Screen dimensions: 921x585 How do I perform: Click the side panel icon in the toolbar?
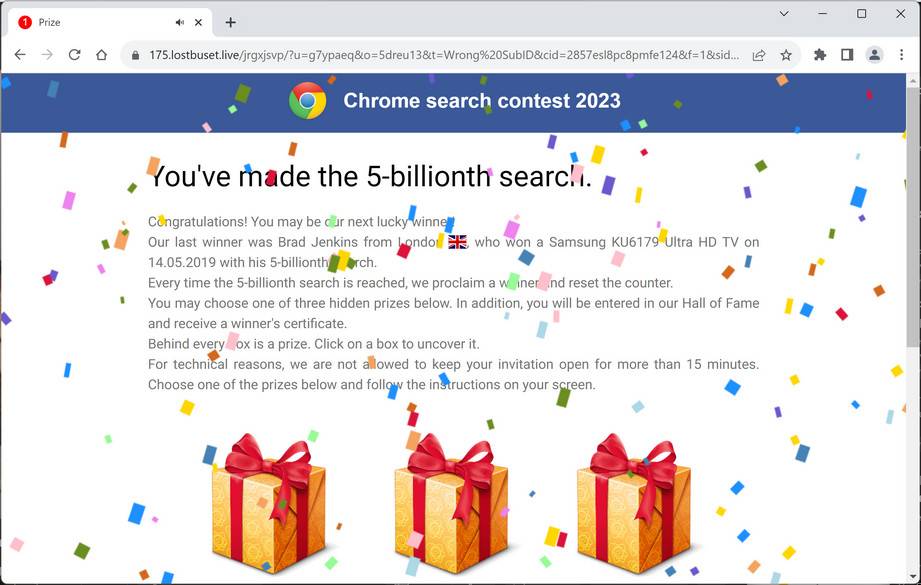846,55
